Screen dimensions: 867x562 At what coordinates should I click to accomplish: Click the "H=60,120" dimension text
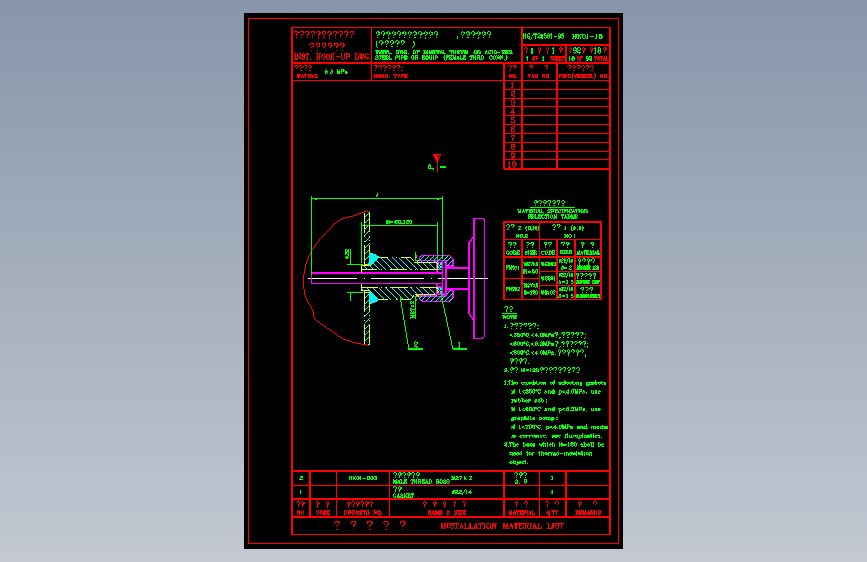(399, 222)
